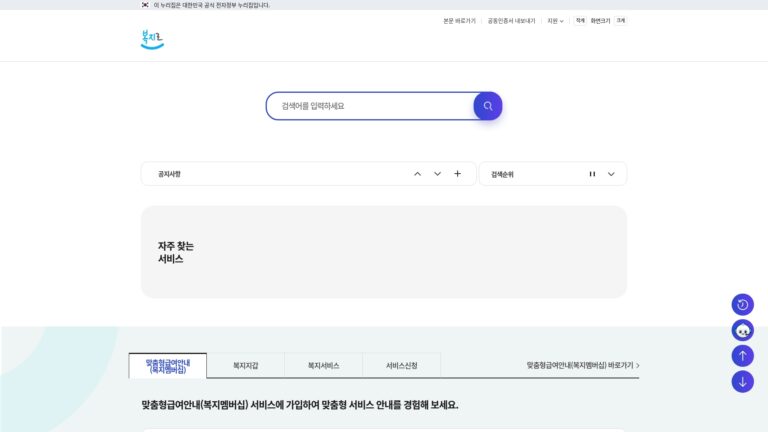Viewport: 768px width, 432px height.
Task: Pause the 검색순위 ranking rotation
Action: (x=592, y=174)
